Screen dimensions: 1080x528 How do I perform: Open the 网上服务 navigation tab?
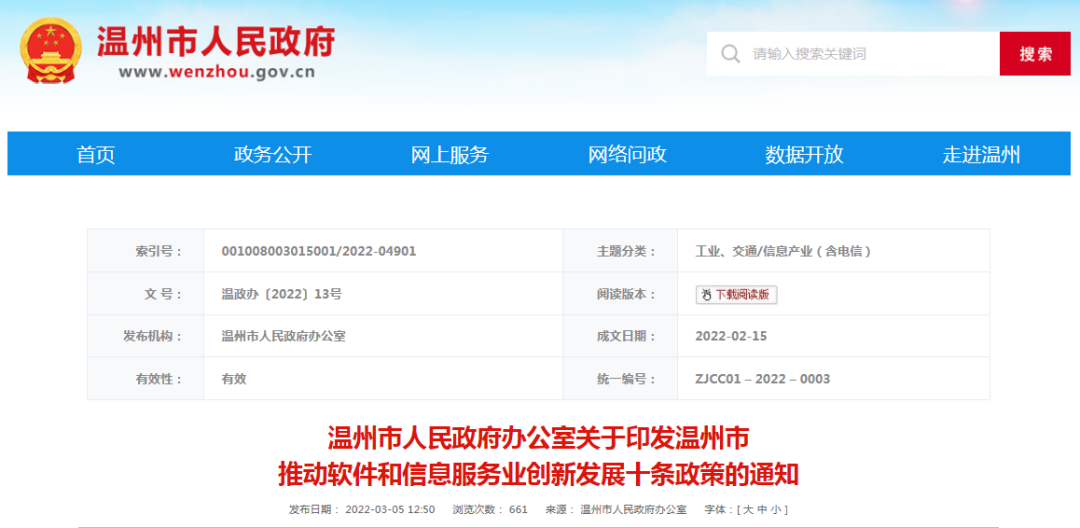click(x=450, y=154)
